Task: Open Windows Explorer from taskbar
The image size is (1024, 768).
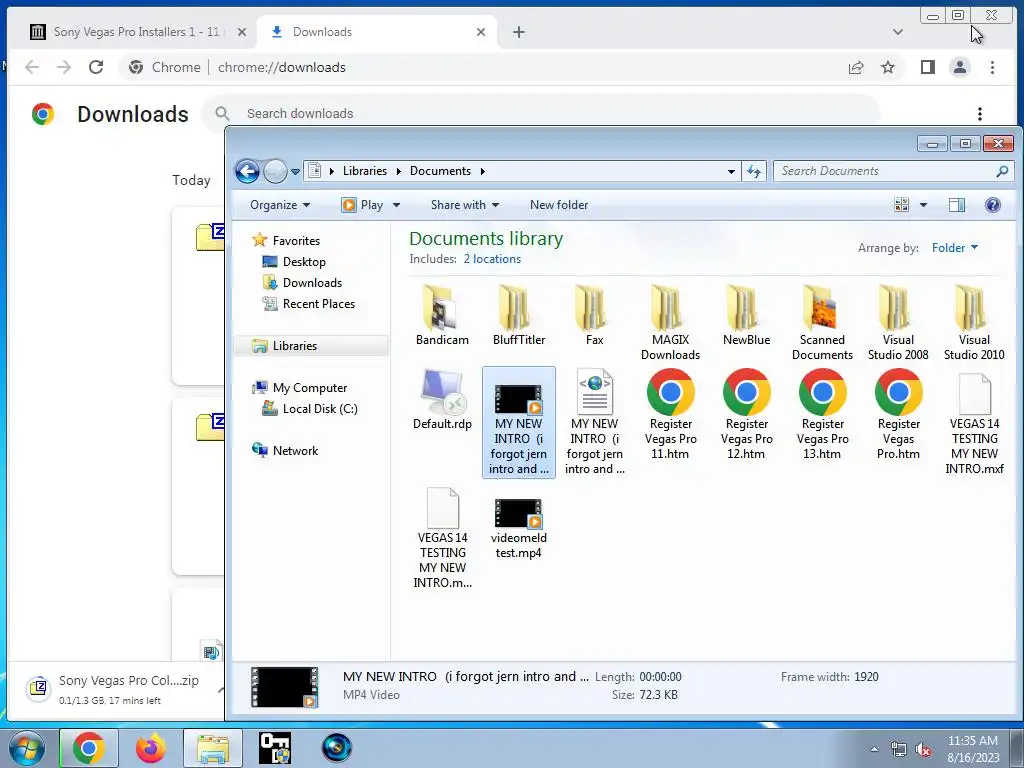Action: (213, 748)
